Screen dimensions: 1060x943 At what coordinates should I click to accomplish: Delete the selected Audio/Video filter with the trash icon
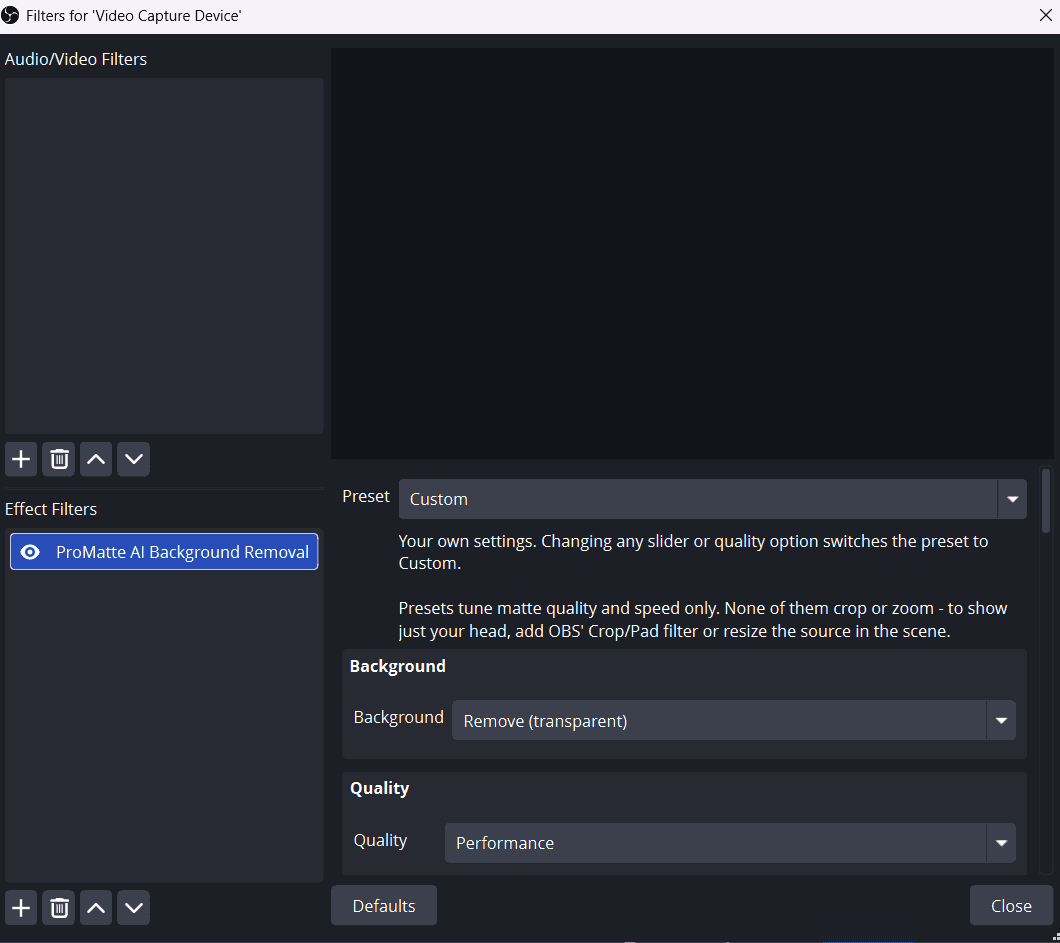pyautogui.click(x=59, y=460)
